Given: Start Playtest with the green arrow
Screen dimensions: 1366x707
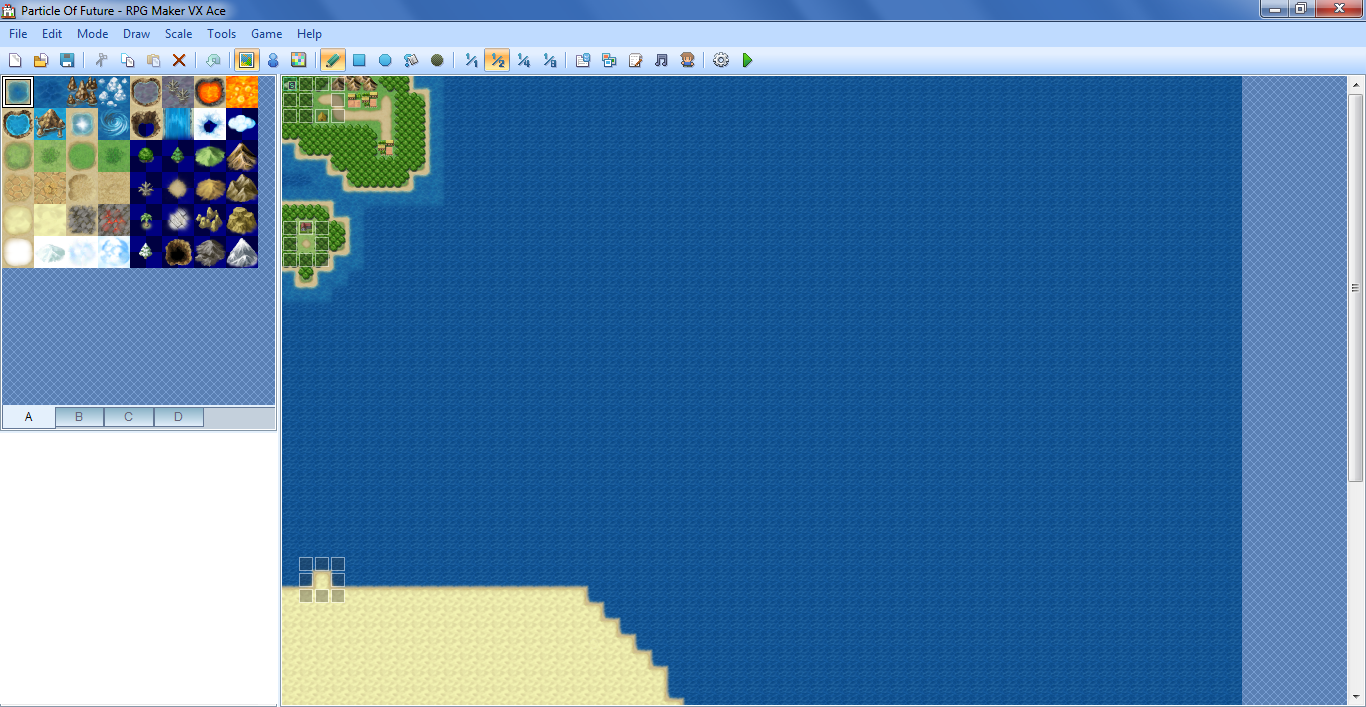Looking at the screenshot, I should [x=747, y=60].
